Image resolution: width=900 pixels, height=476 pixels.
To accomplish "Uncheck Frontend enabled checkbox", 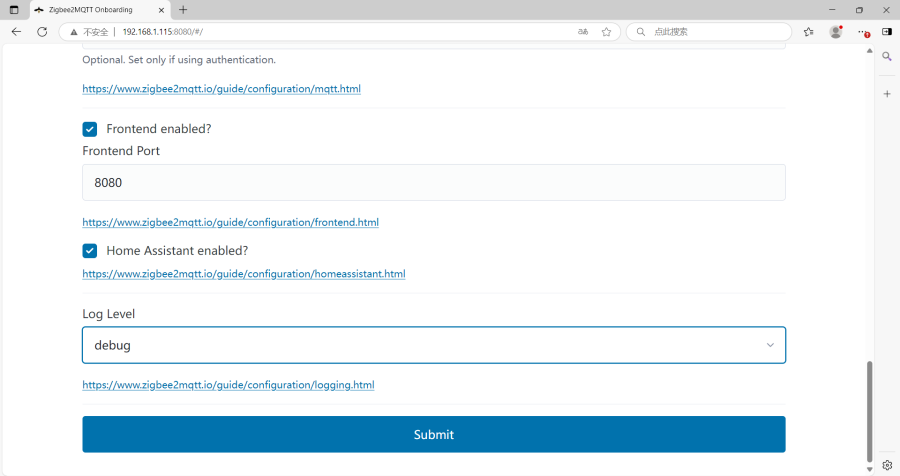I will 90,129.
